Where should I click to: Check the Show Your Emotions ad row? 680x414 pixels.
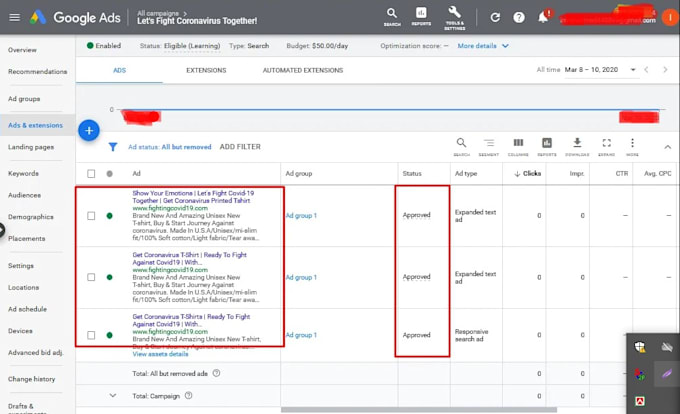[x=91, y=215]
